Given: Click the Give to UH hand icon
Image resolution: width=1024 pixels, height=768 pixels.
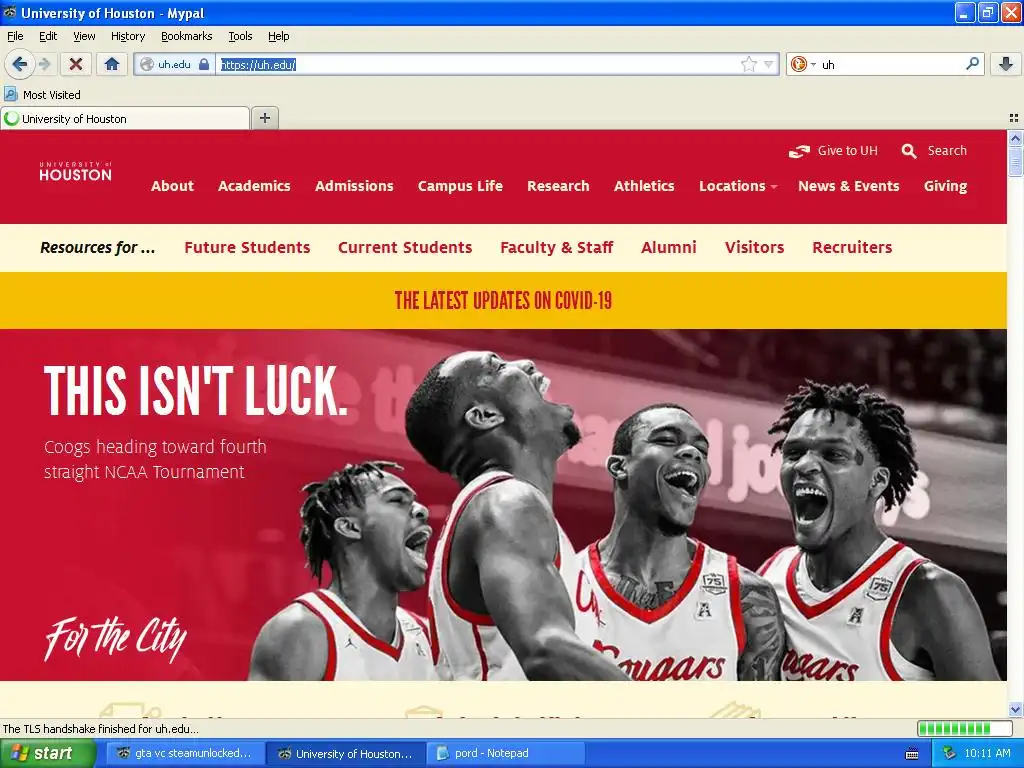Looking at the screenshot, I should [x=799, y=152].
